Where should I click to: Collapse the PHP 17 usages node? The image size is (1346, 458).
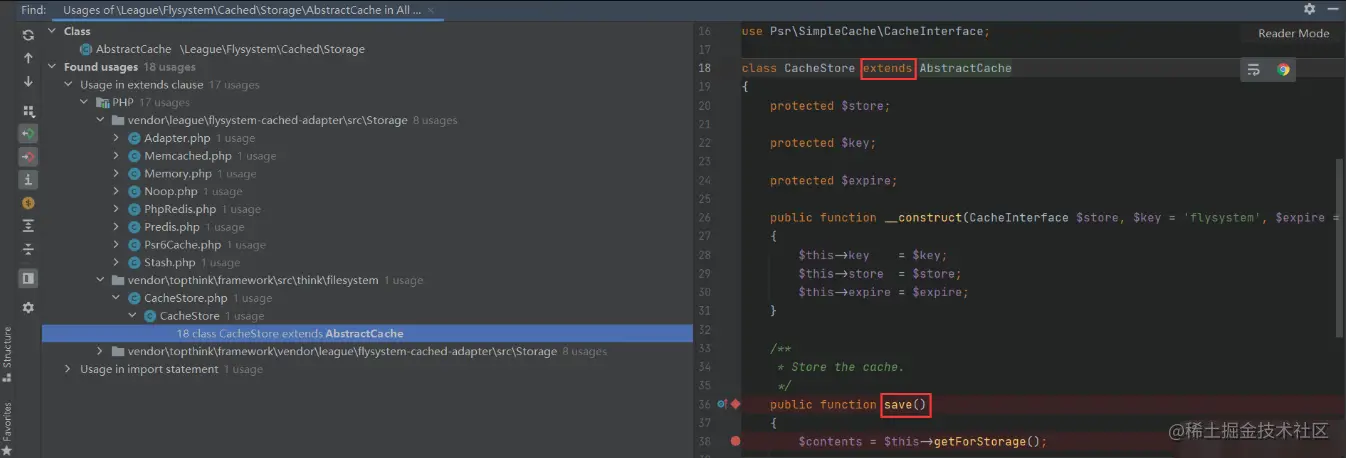pos(85,103)
